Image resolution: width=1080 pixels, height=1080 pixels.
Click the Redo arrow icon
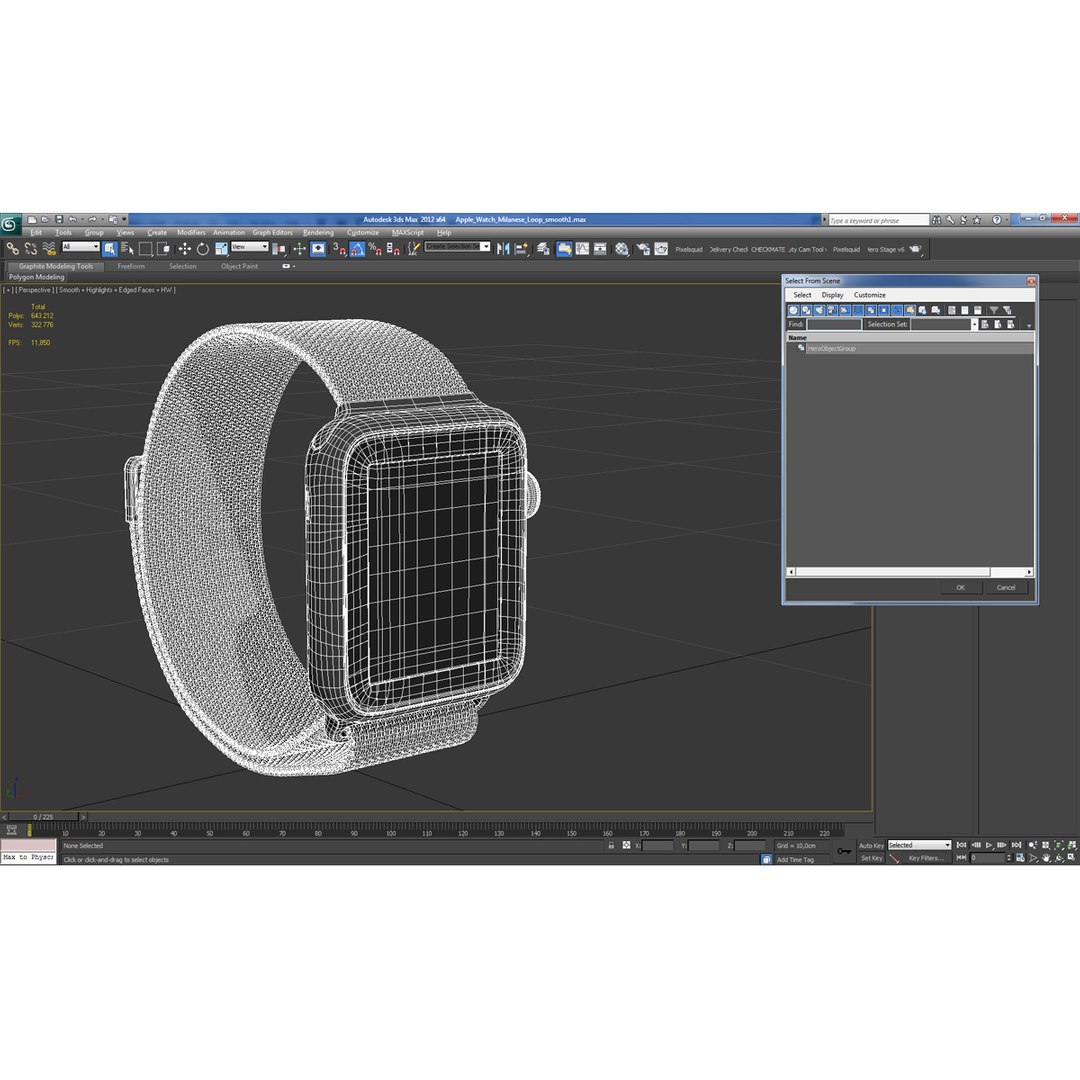click(92, 220)
